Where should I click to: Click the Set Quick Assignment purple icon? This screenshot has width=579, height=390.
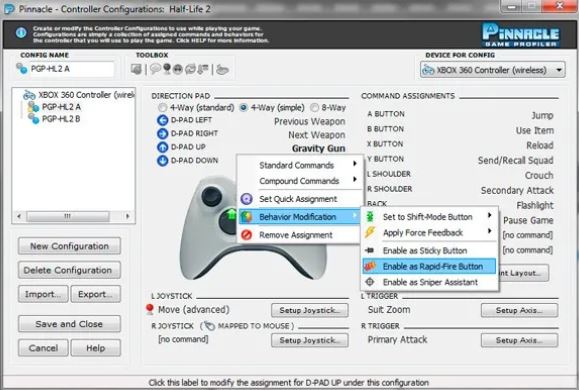click(247, 199)
